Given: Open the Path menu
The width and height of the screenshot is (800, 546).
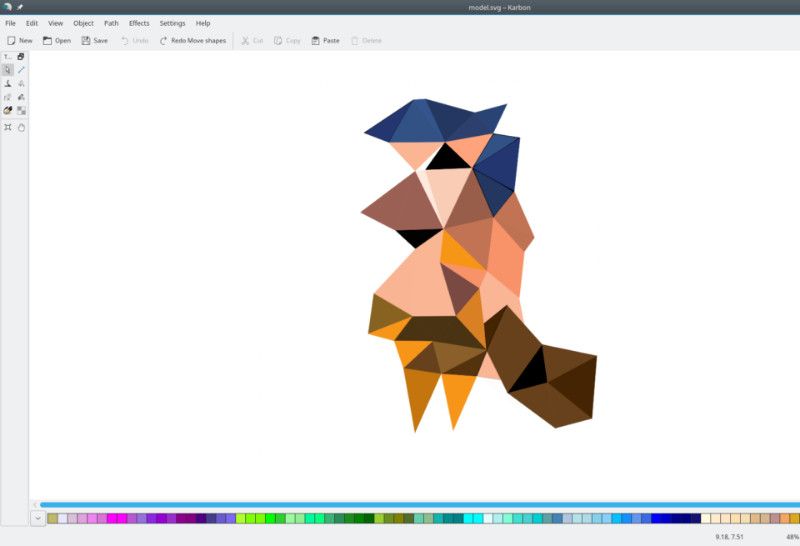Looking at the screenshot, I should coord(111,23).
